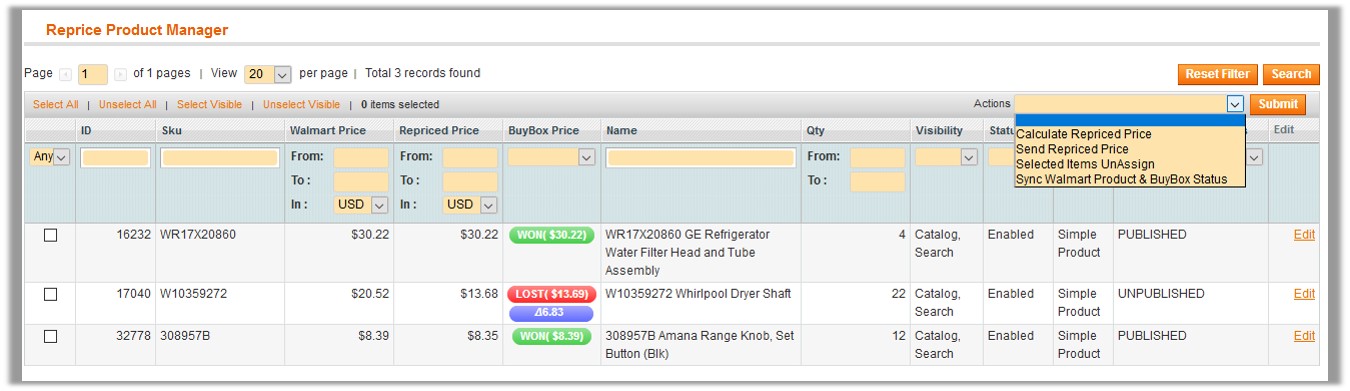The image size is (1350, 391).
Task: Open Repriced Price currency USD dropdown
Action: pos(470,204)
